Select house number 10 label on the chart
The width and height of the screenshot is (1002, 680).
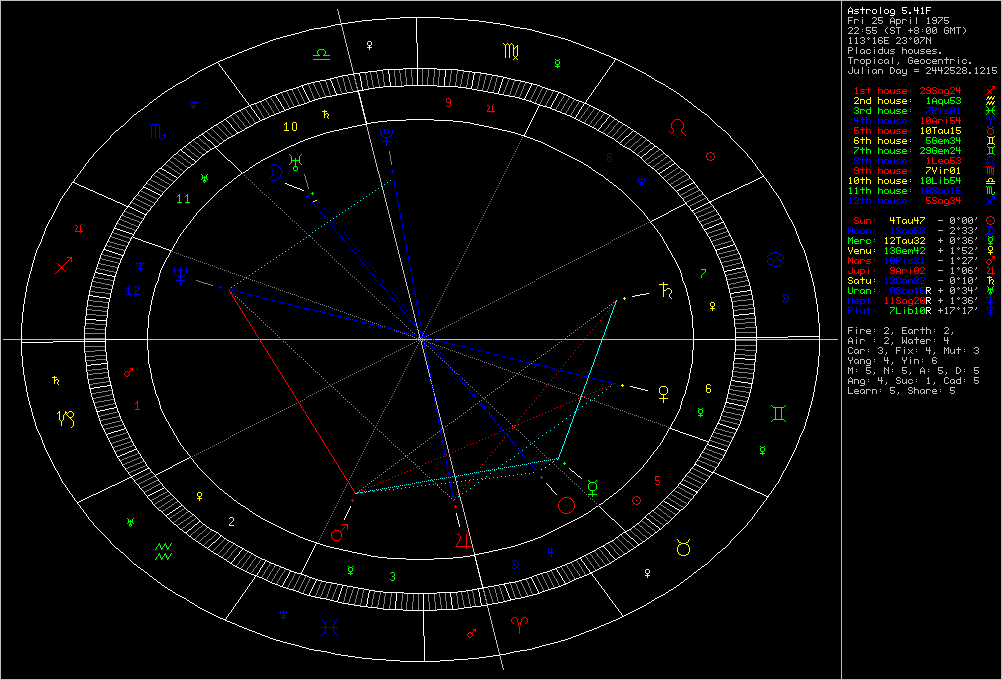click(x=290, y=127)
